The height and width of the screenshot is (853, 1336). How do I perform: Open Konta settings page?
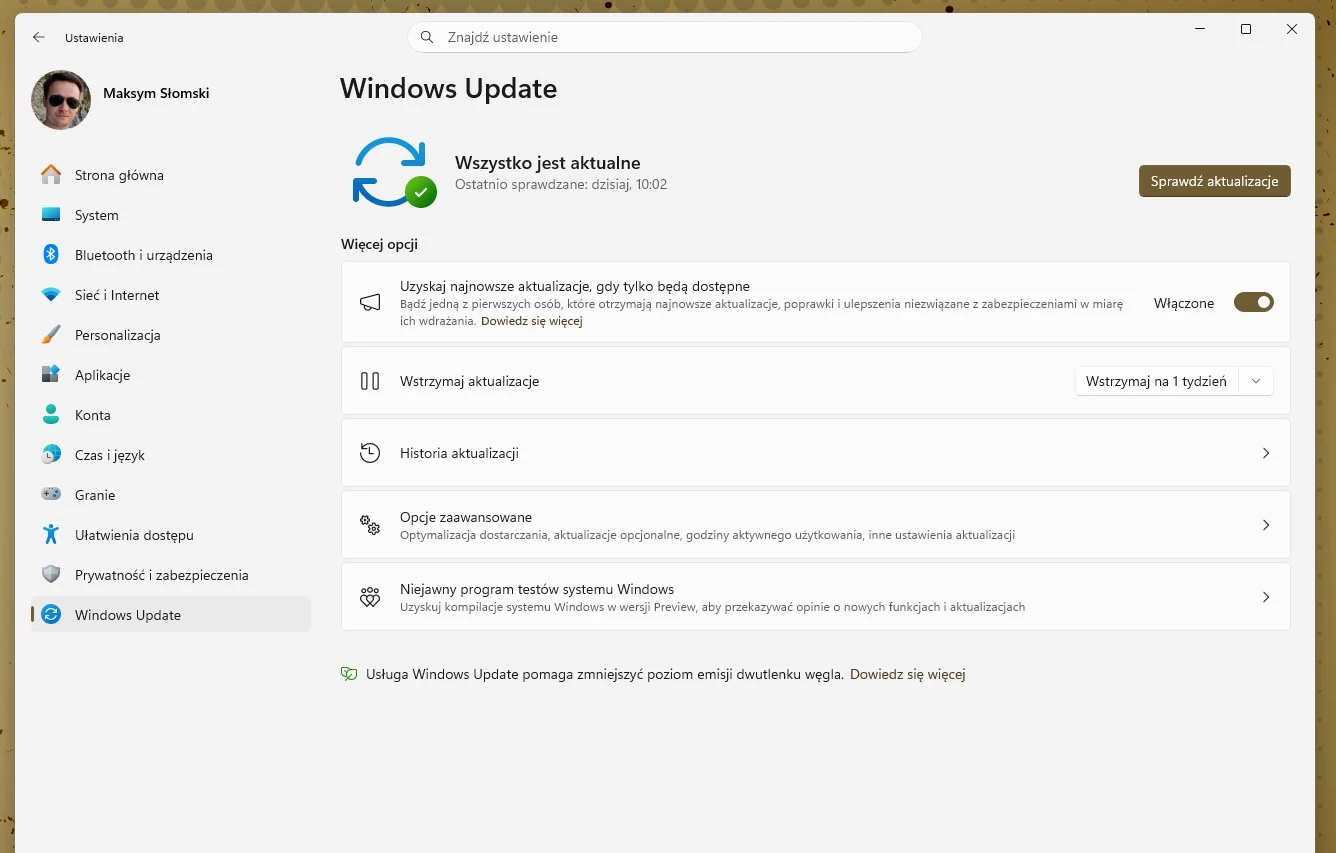pos(171,415)
